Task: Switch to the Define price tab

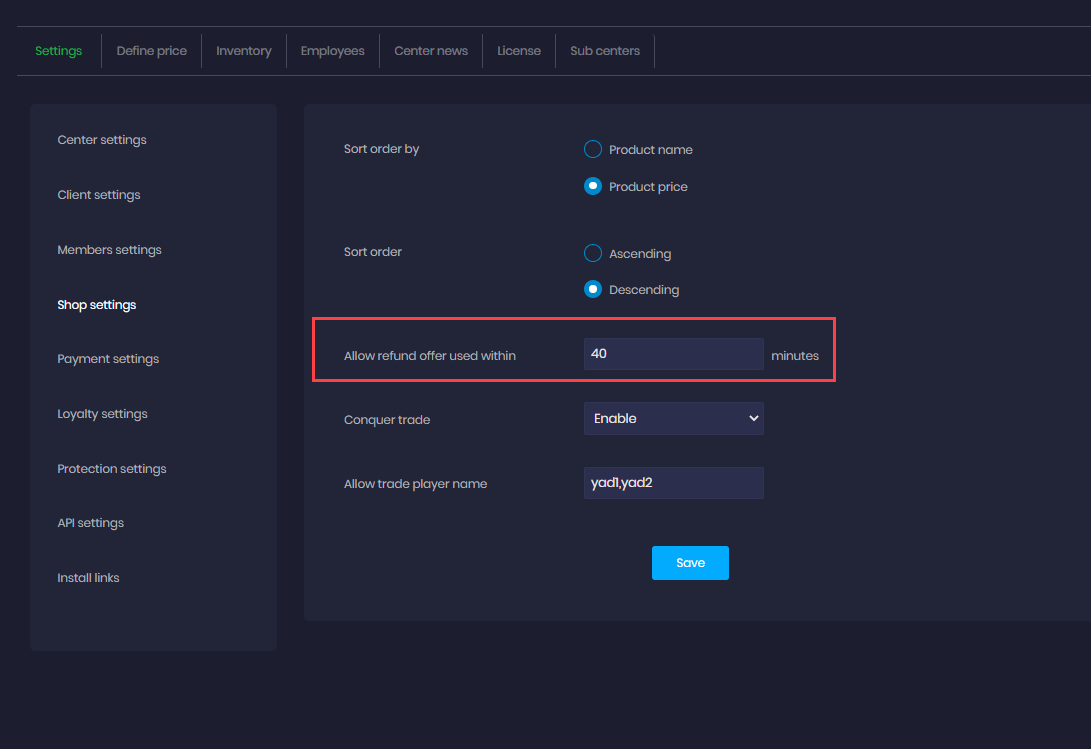Action: (151, 51)
